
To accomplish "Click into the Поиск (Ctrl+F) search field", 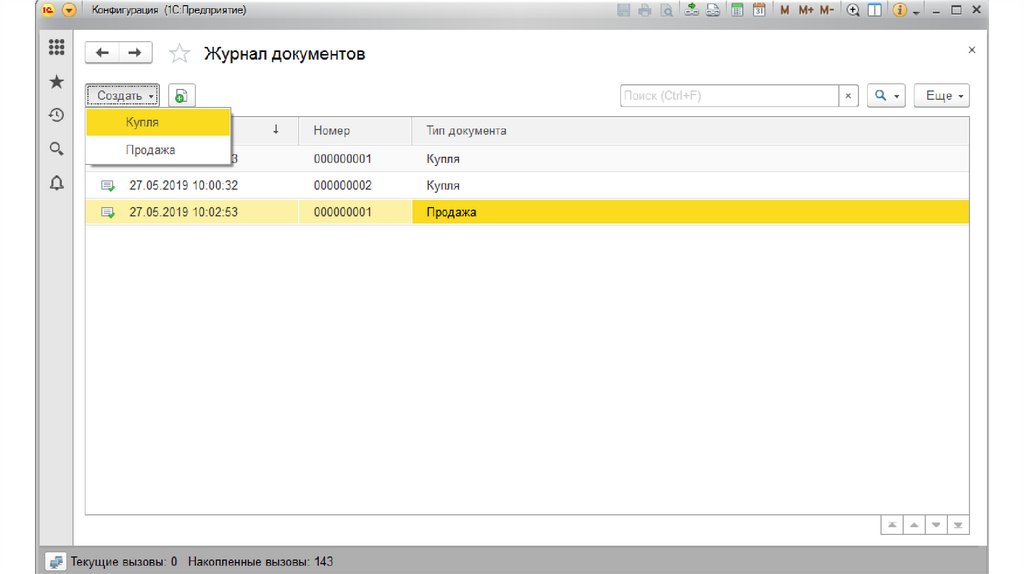I will [729, 95].
